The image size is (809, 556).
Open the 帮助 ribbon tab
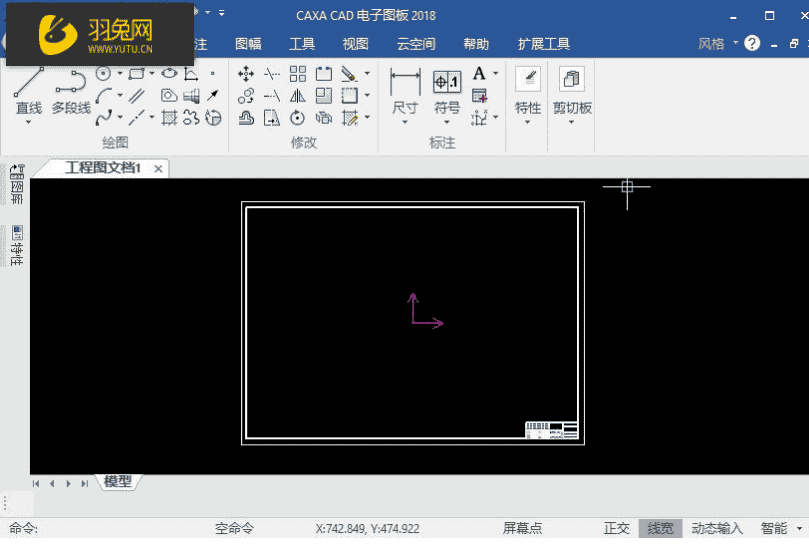pos(476,44)
